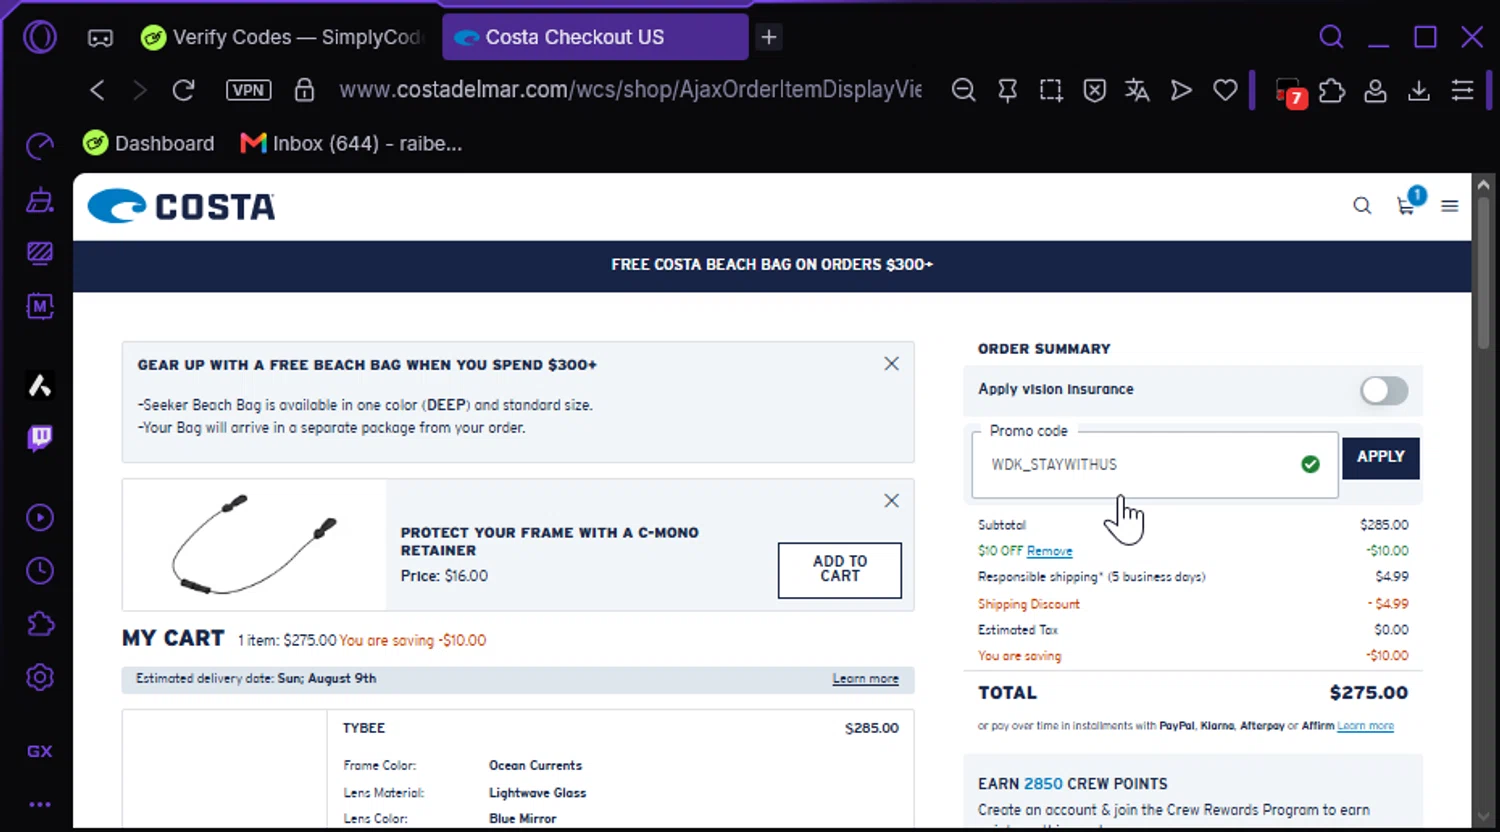Switch to Verify Codes — SimplyCodes tab

coord(283,38)
